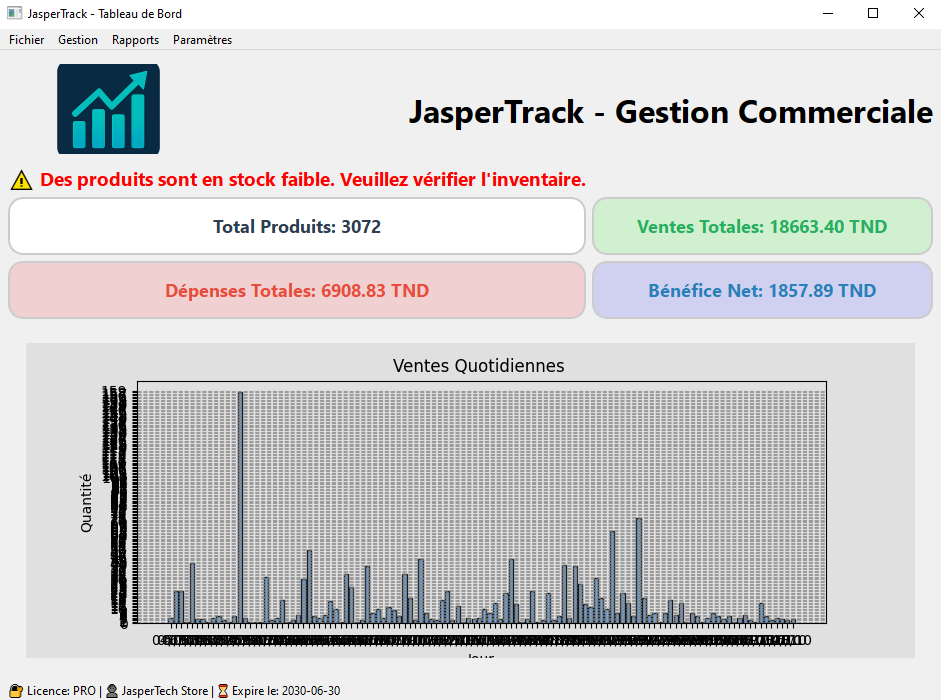Click the JasperTech Store status text

click(165, 691)
